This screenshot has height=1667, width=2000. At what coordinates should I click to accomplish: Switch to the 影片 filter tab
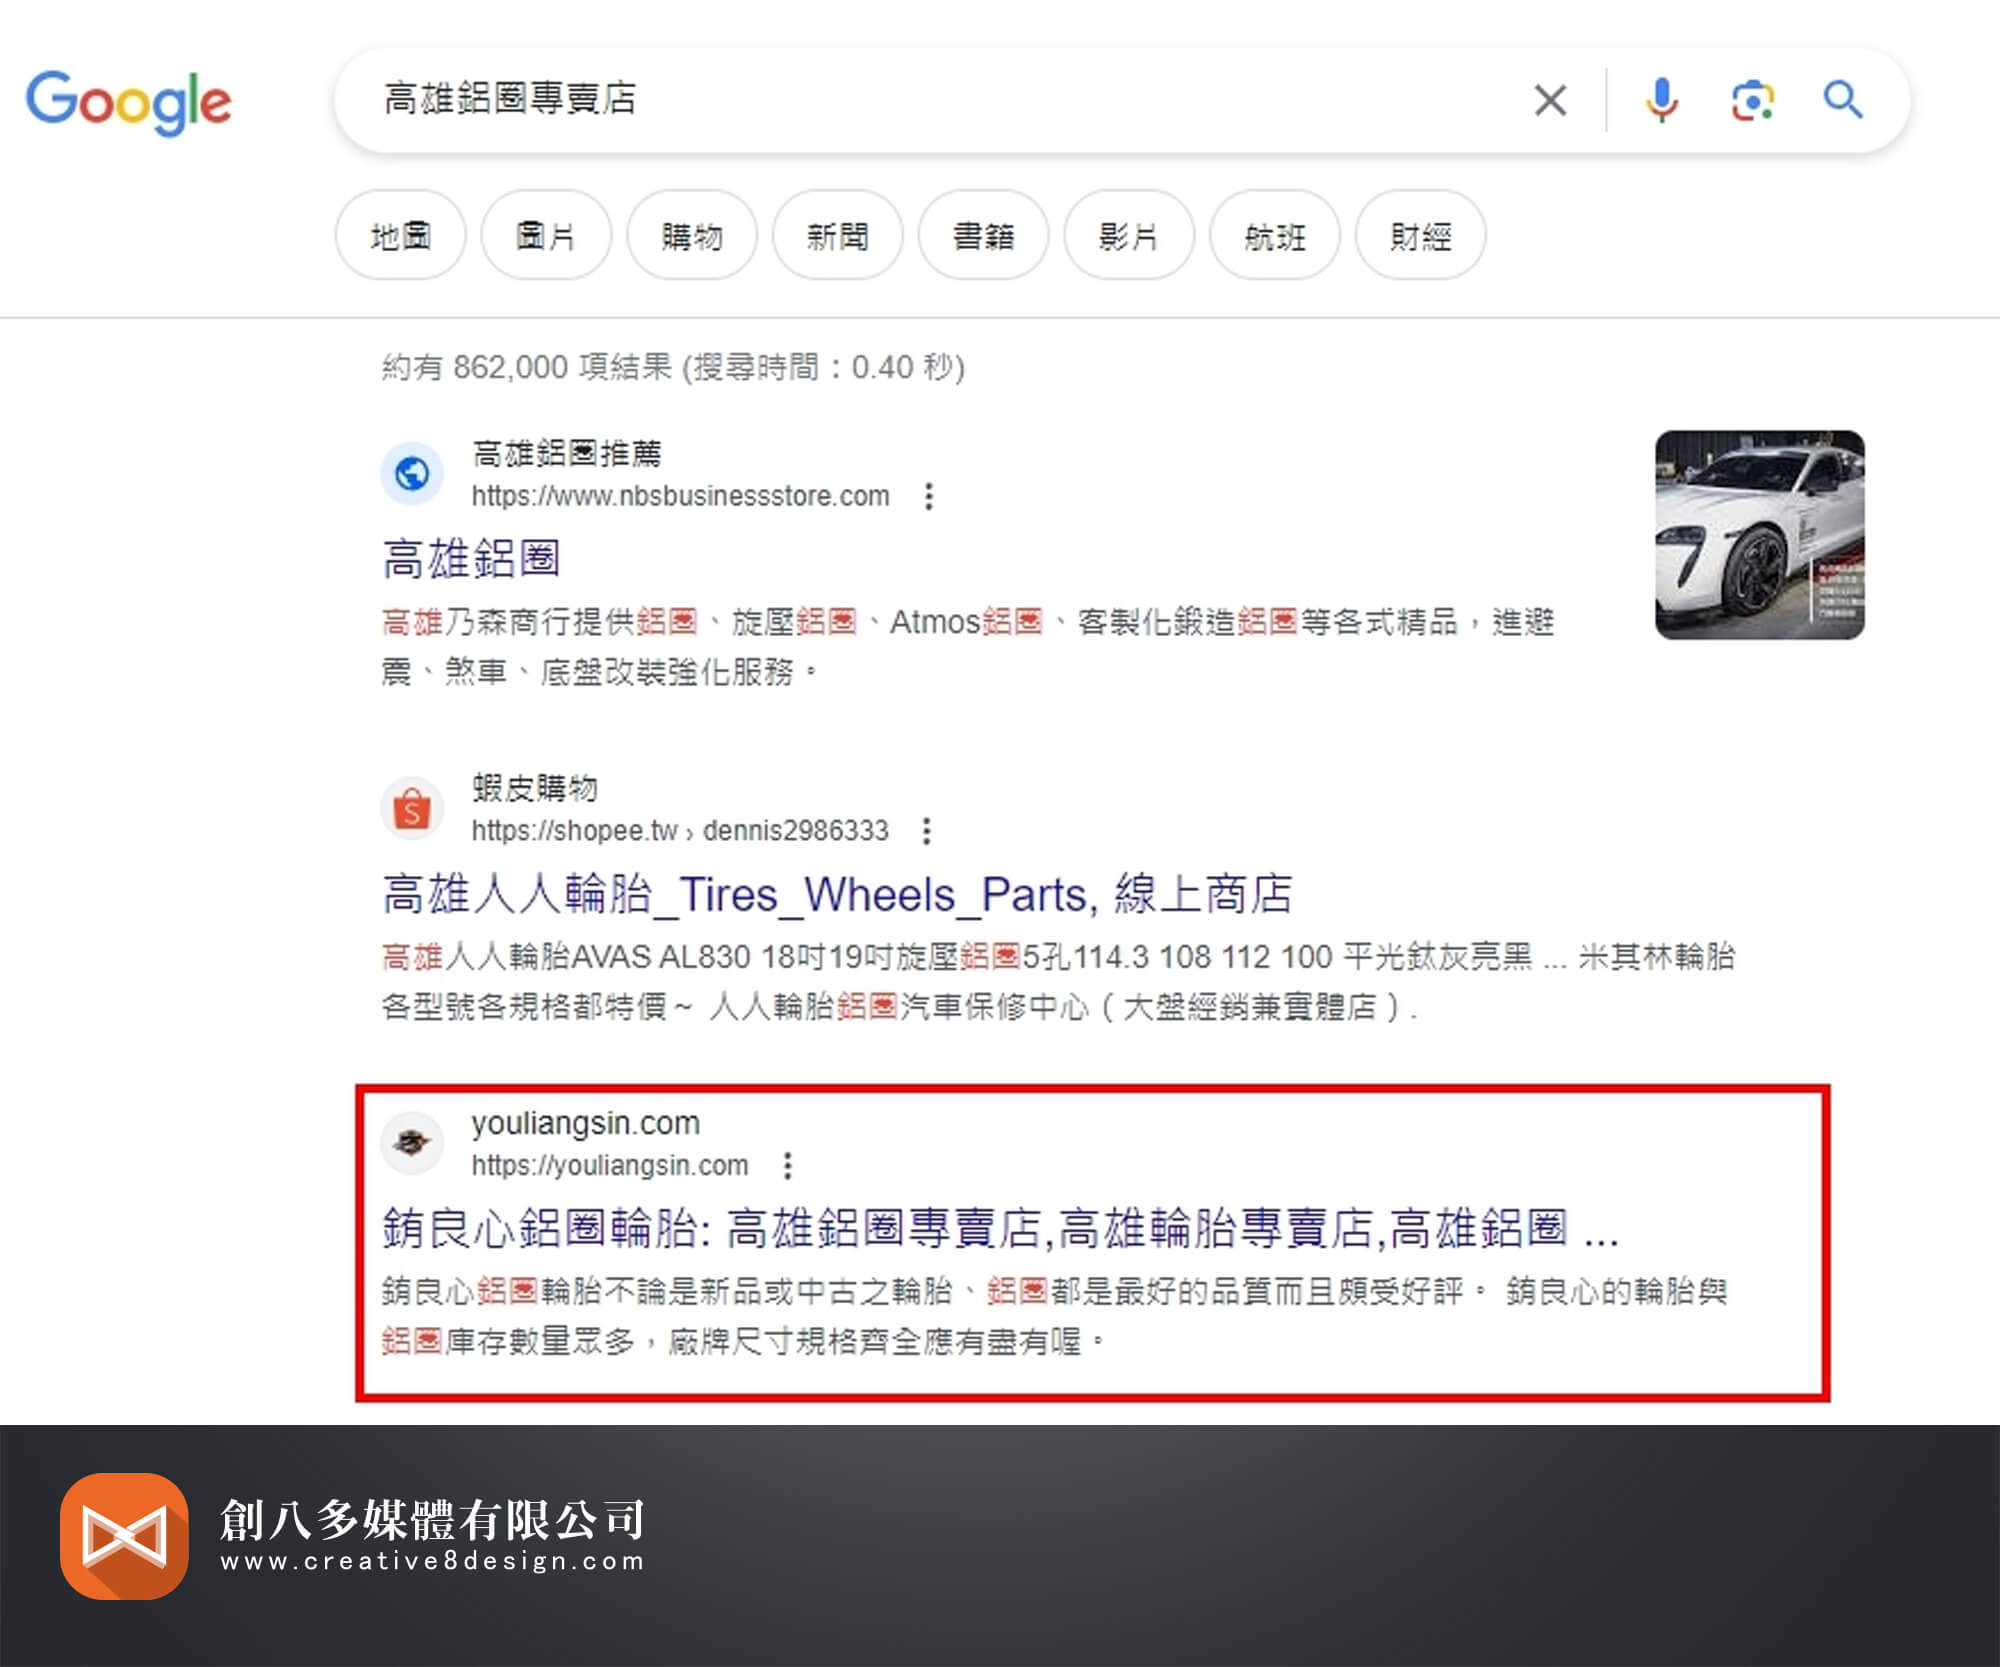1129,236
